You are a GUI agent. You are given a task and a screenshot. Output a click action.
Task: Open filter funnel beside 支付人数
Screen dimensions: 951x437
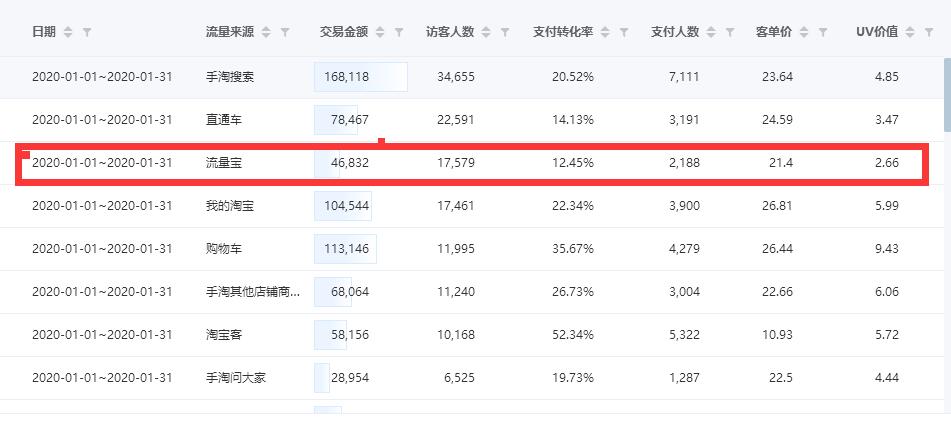(730, 32)
